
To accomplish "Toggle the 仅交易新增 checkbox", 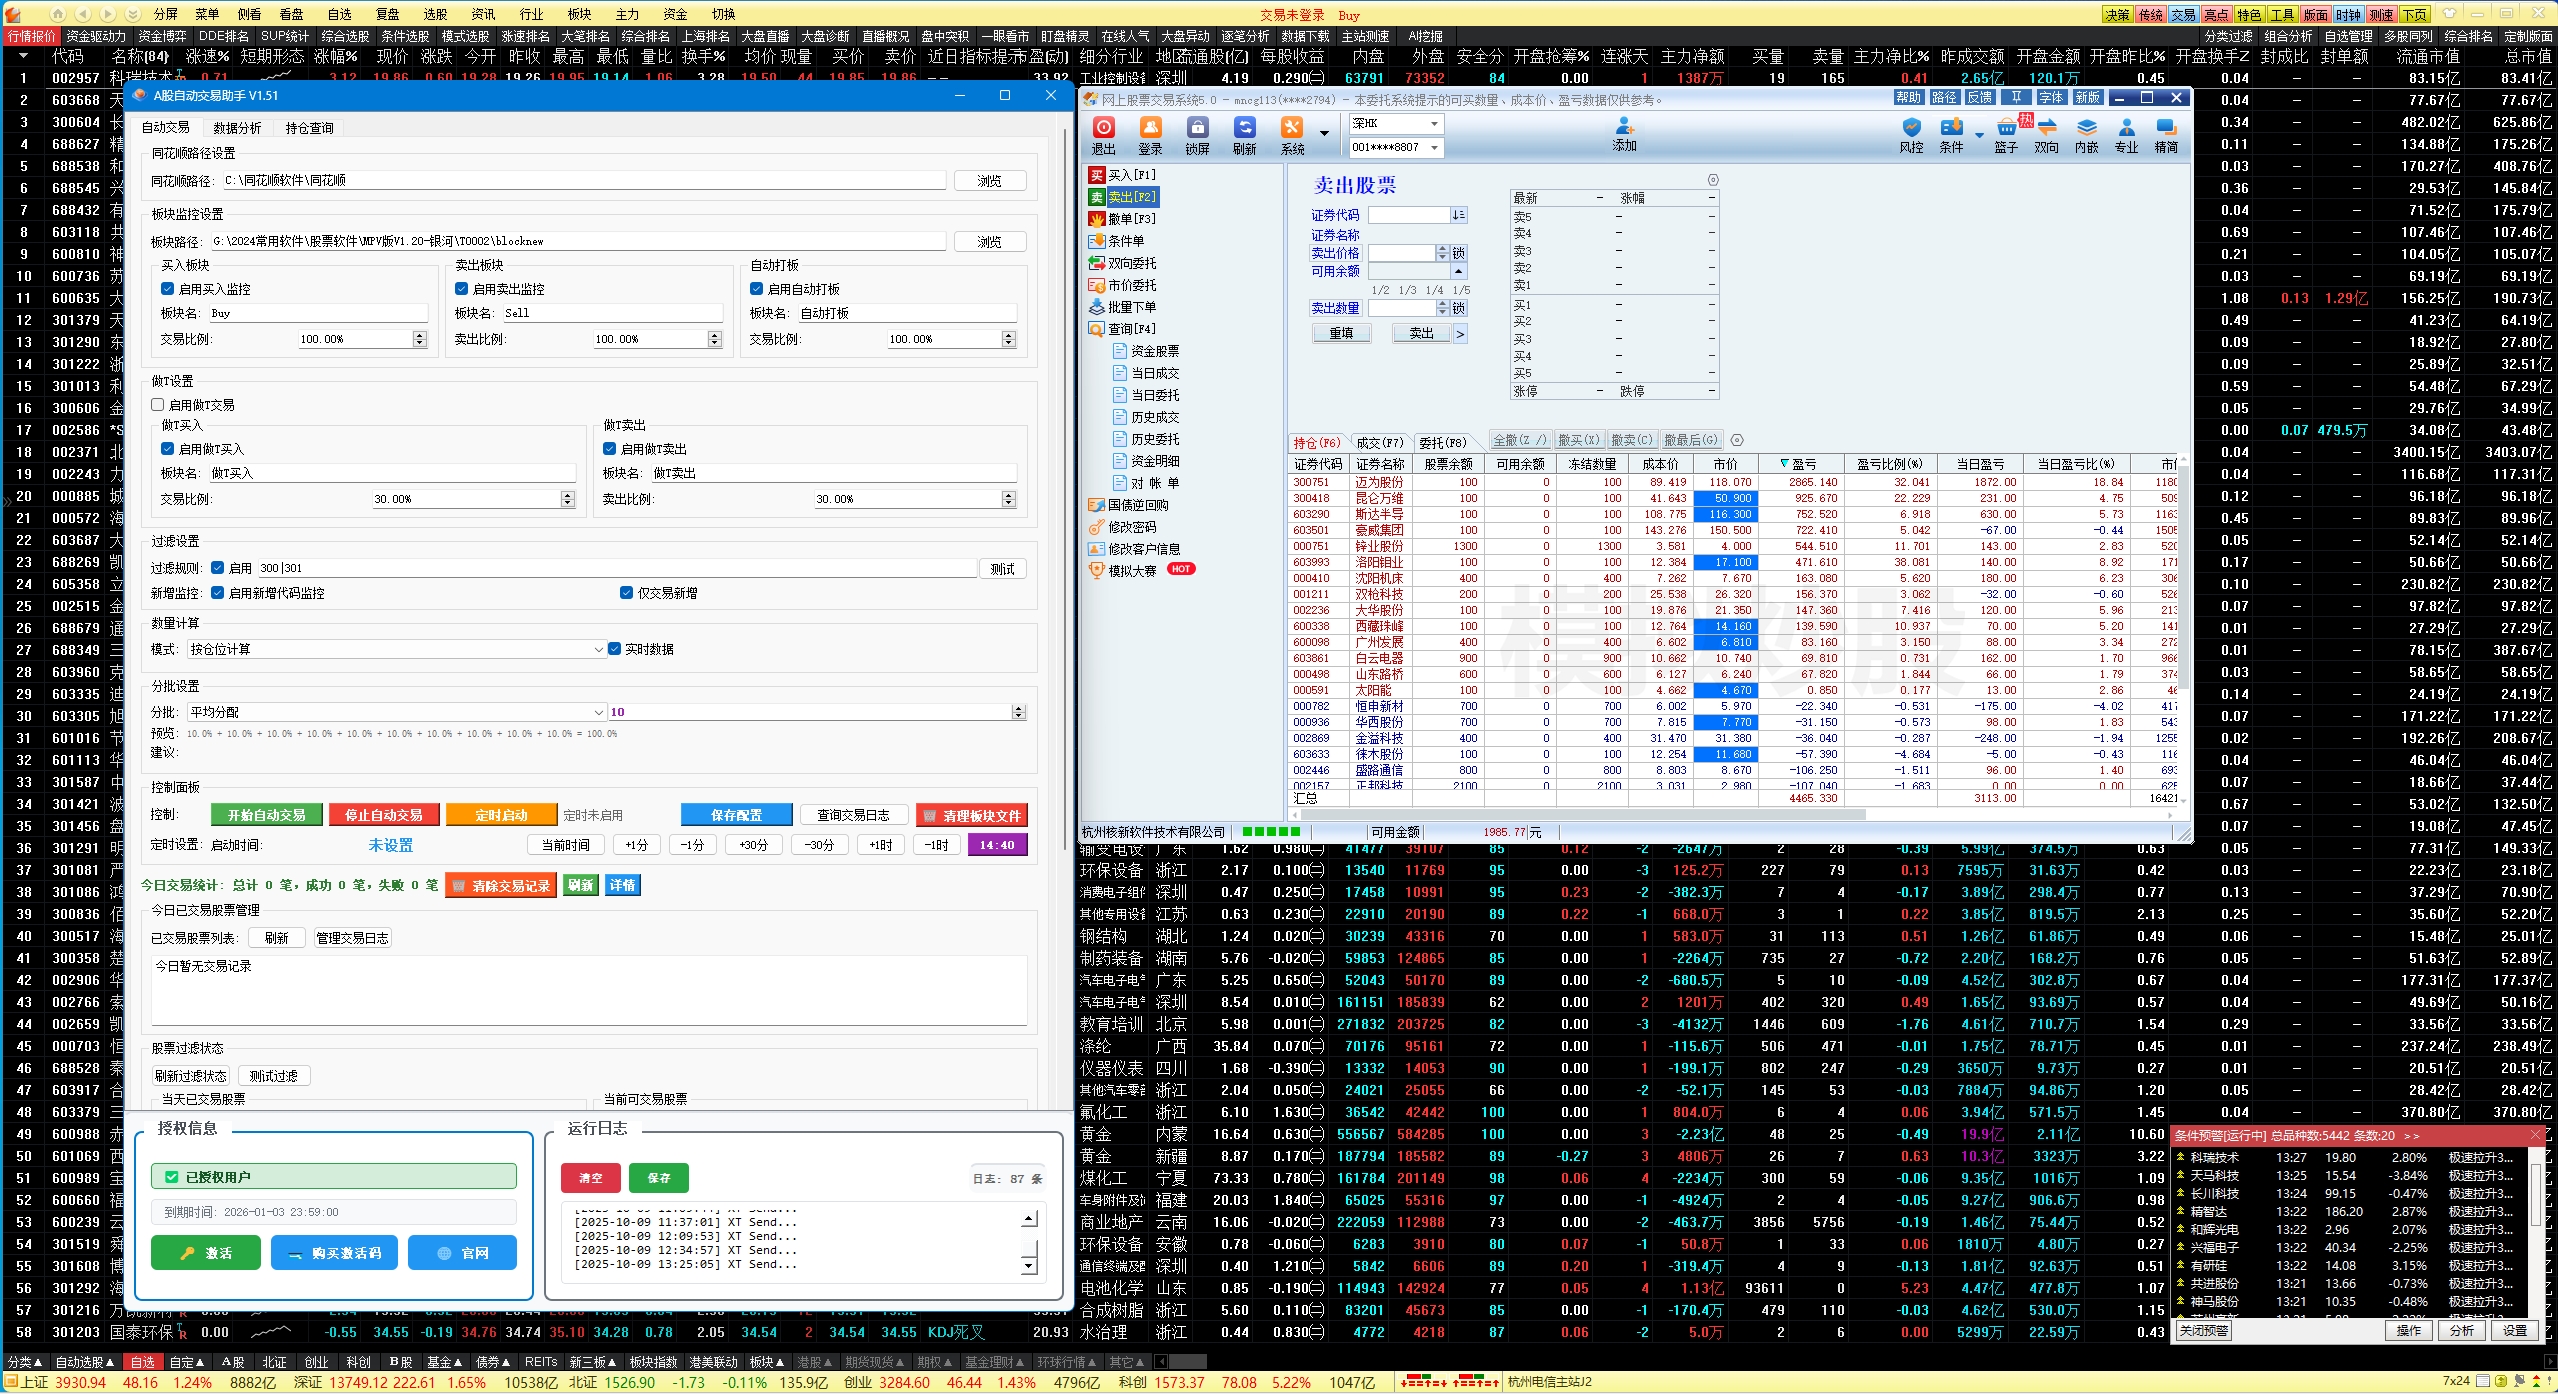I will [x=627, y=593].
